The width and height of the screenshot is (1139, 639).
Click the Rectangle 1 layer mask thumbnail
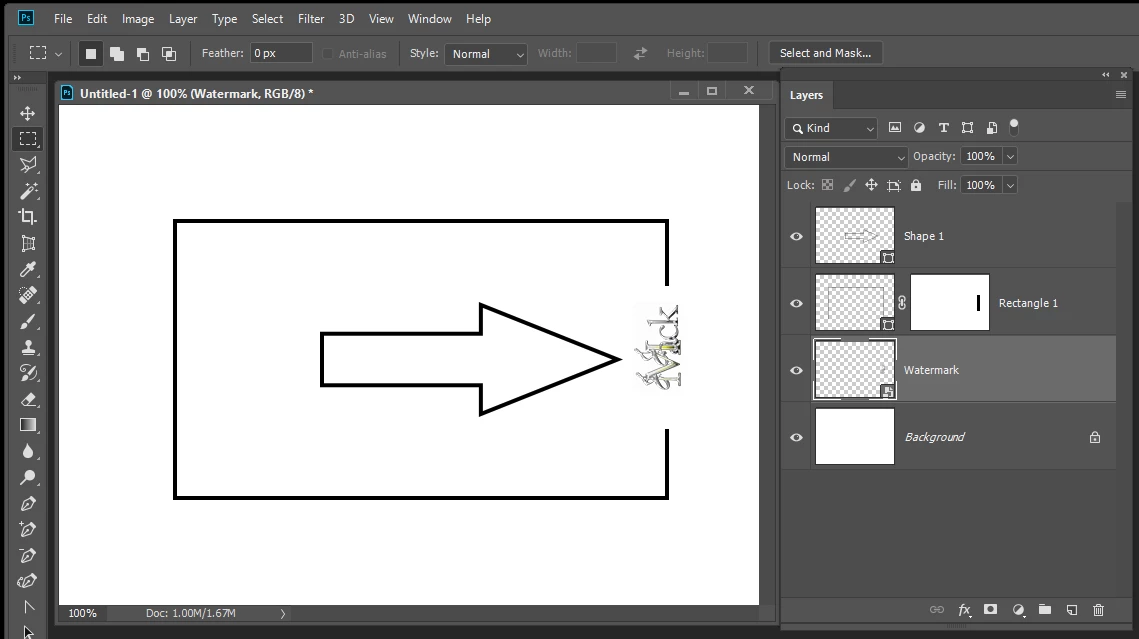pos(949,302)
